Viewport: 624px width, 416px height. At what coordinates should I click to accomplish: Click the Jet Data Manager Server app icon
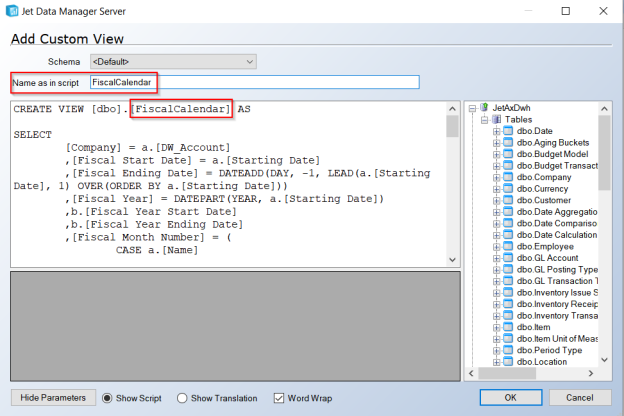[12, 11]
